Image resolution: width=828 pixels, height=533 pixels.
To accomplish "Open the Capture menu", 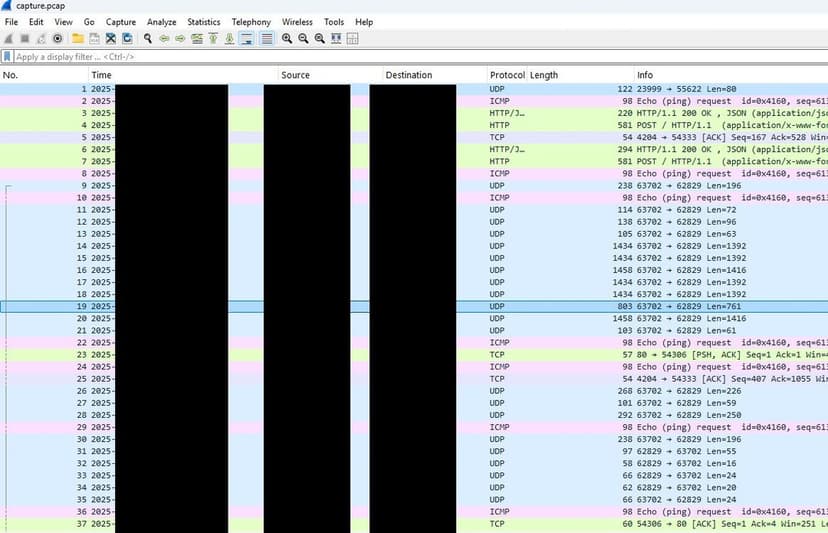I will (x=121, y=22).
